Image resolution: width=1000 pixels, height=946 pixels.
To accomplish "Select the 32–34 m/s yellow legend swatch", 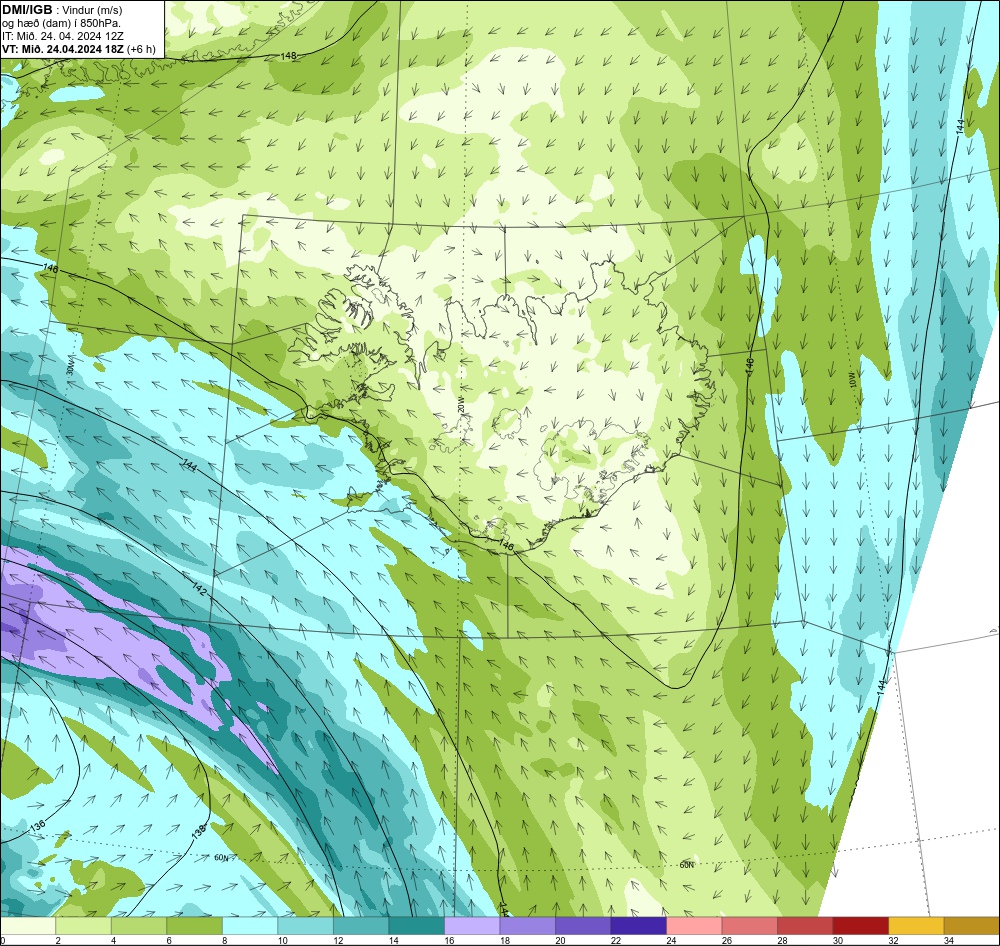I will tap(916, 926).
